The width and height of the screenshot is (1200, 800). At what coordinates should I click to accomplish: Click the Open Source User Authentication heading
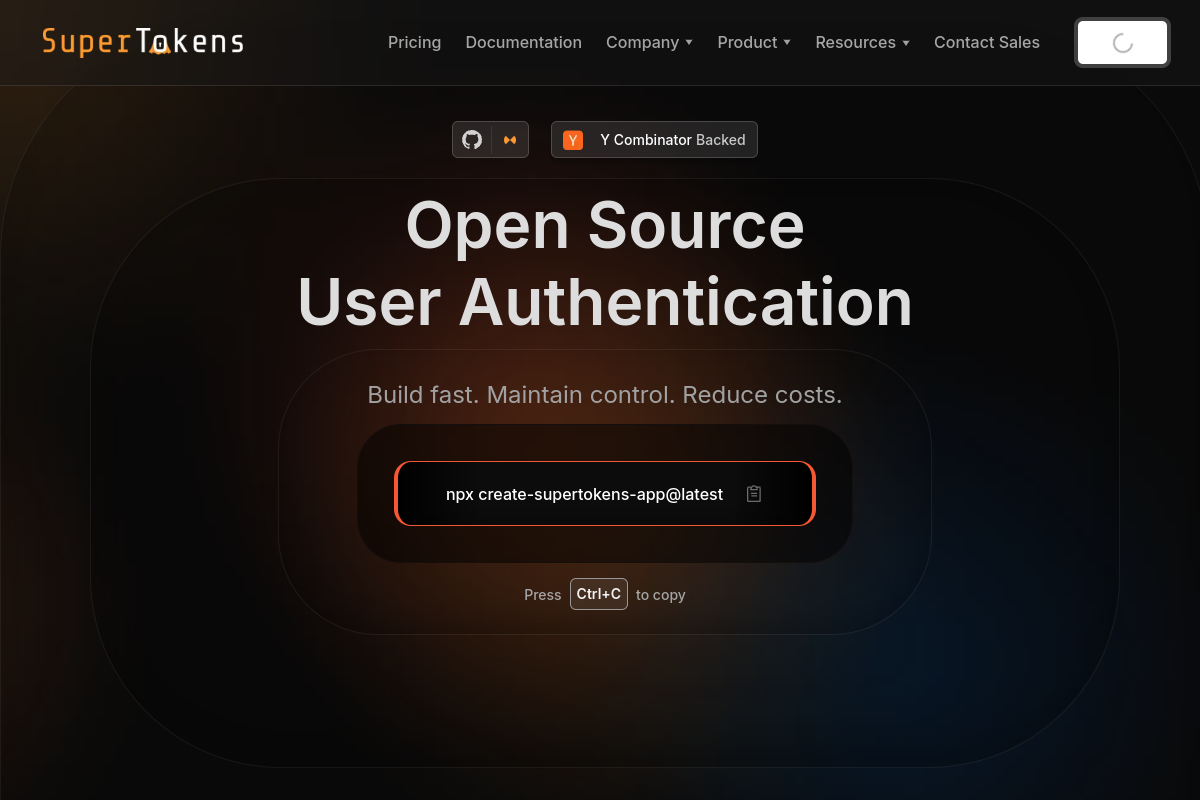point(605,263)
